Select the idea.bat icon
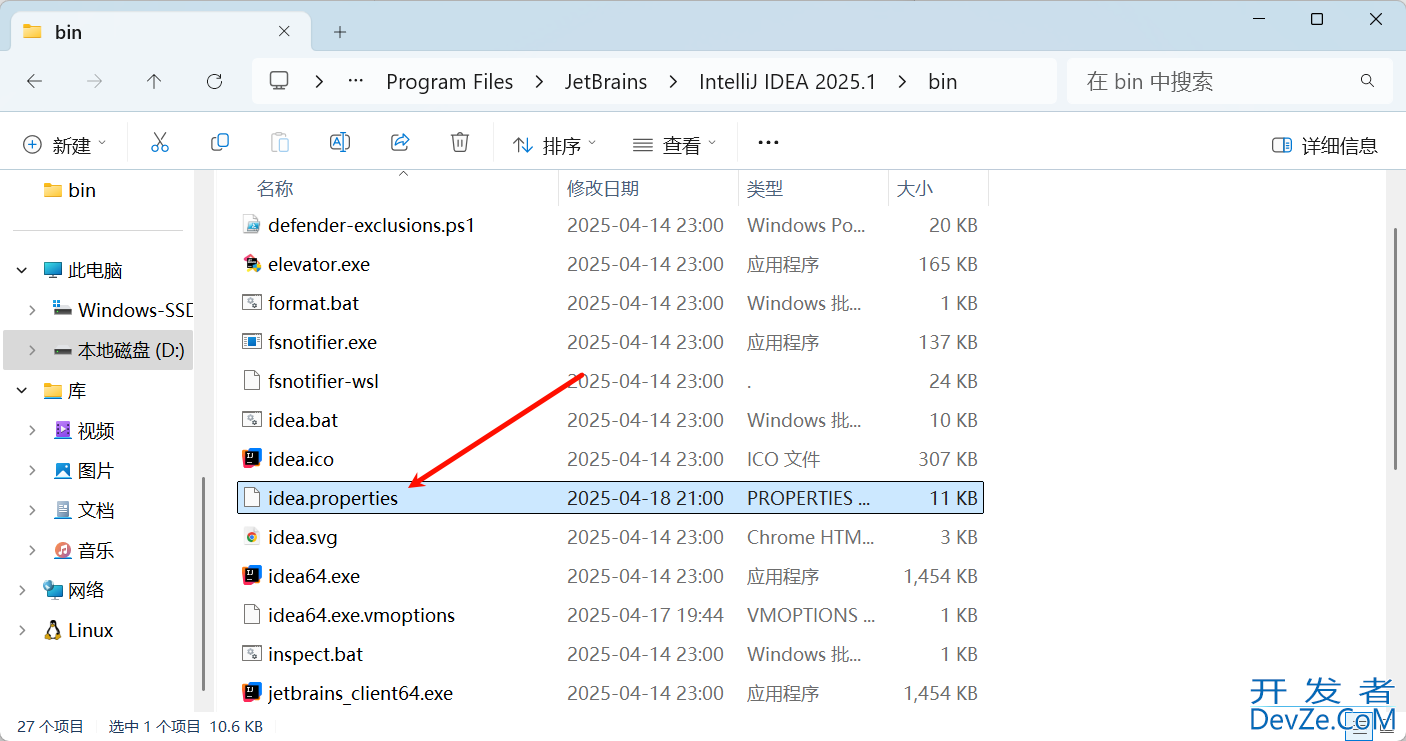The image size is (1406, 741). (x=252, y=420)
